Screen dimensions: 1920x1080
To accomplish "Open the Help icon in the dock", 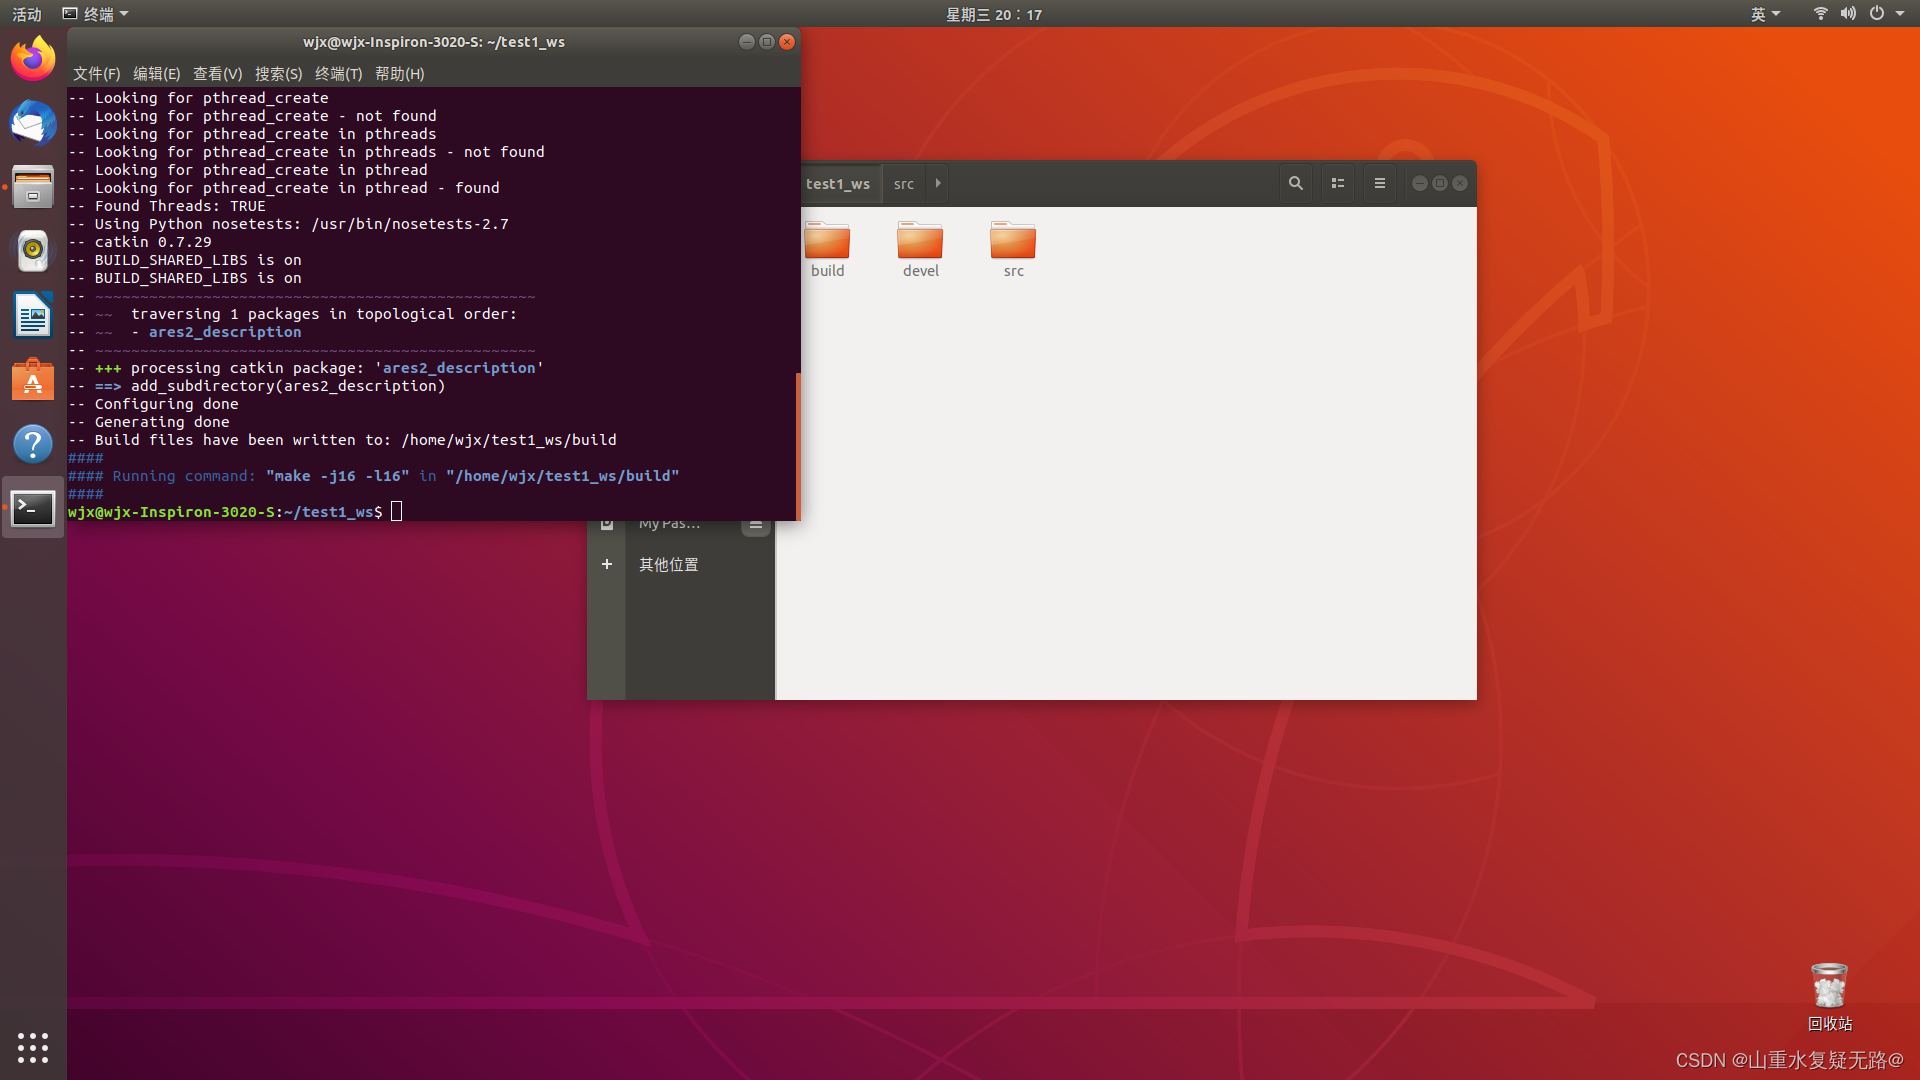I will click(33, 443).
